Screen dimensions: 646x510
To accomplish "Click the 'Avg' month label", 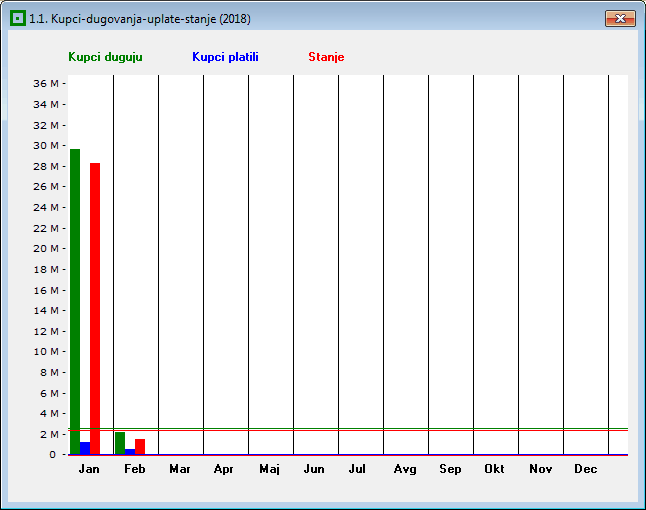I will (405, 469).
